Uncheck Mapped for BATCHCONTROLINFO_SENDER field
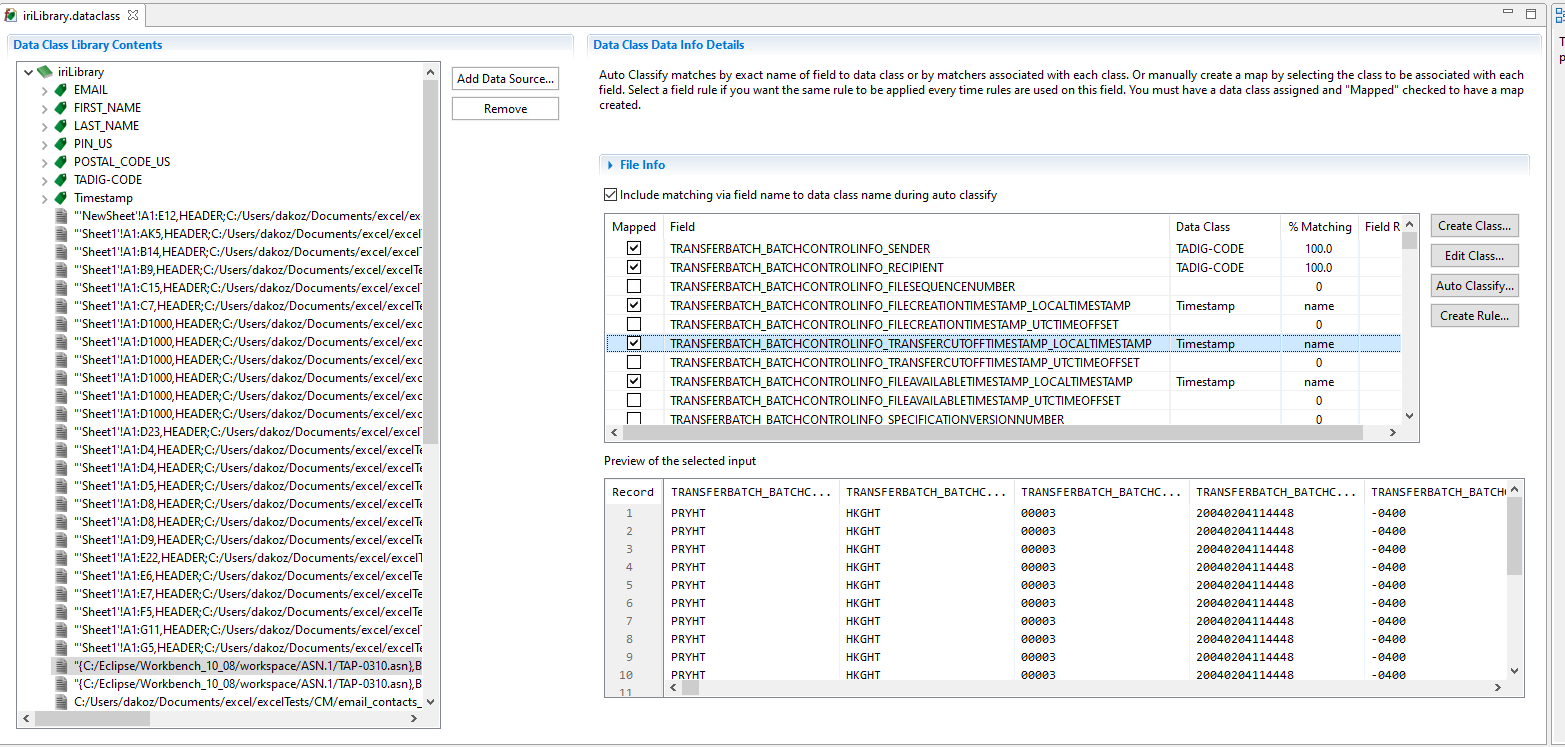The width and height of the screenshot is (1565, 747). (x=634, y=248)
